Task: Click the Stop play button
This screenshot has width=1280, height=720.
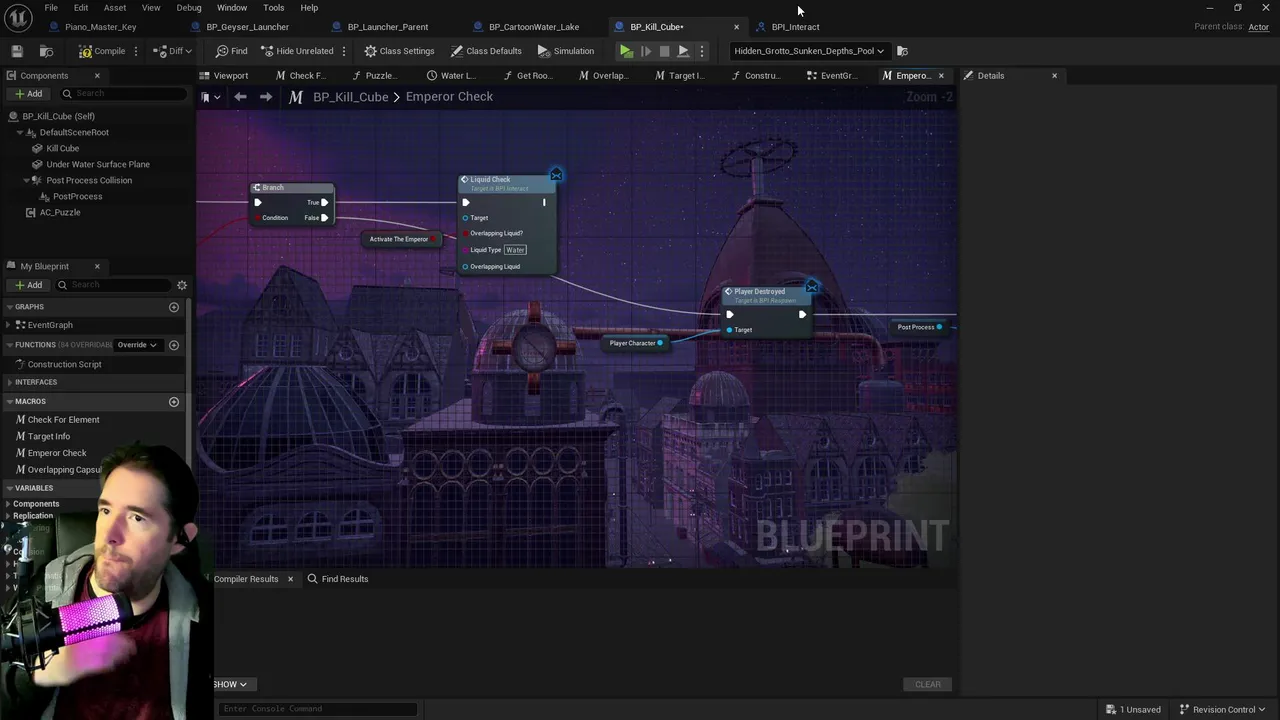Action: pos(664,51)
